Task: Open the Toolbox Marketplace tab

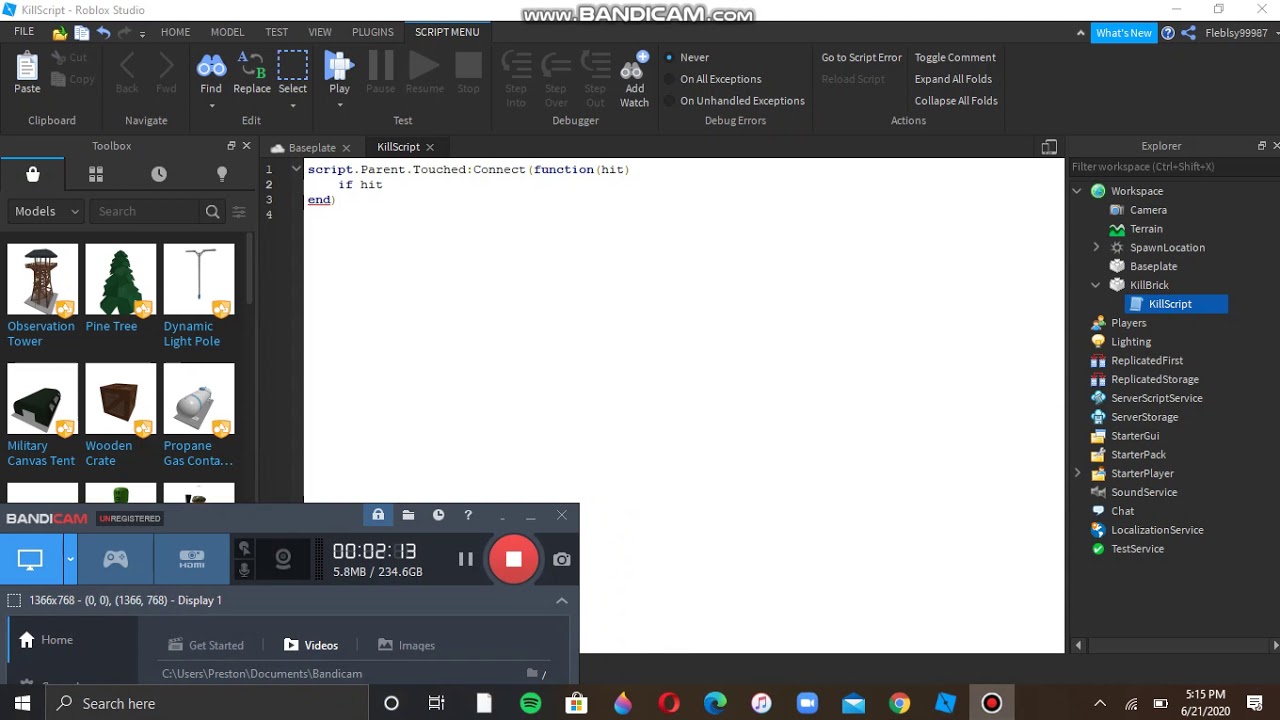Action: (33, 174)
